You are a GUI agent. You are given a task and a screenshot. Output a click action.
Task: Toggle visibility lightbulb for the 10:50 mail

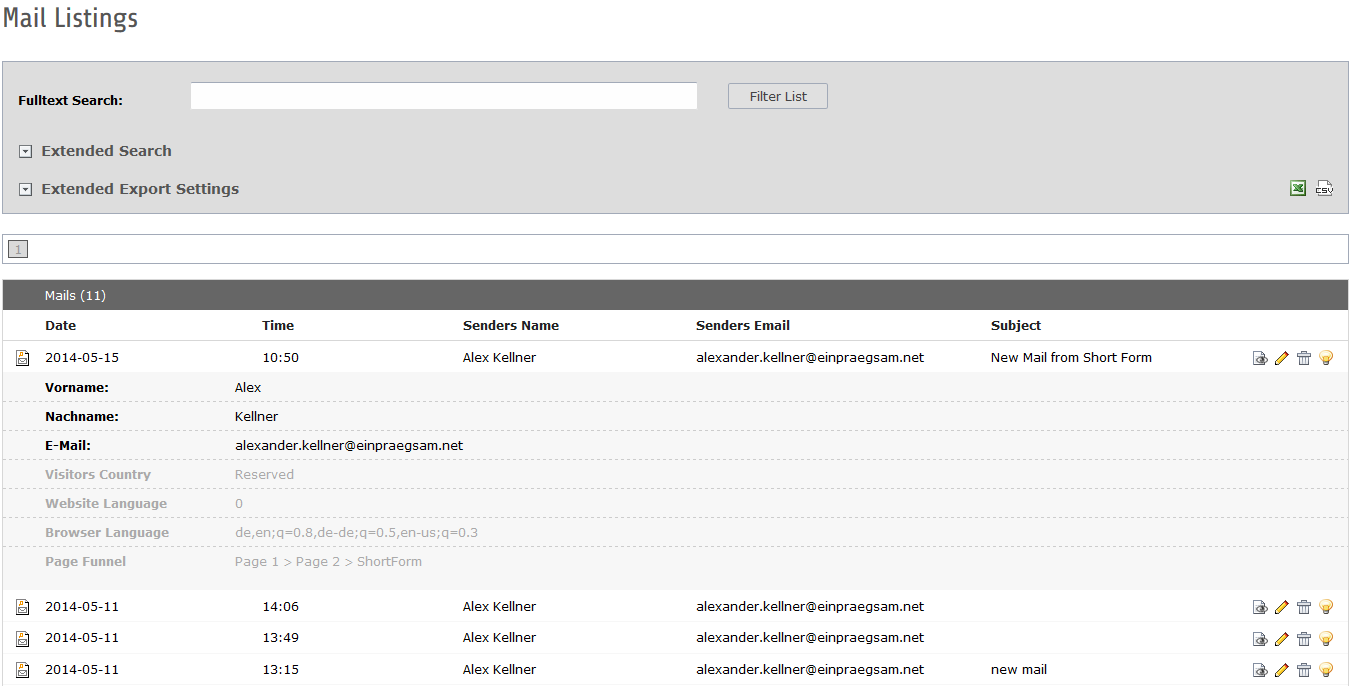click(x=1326, y=358)
